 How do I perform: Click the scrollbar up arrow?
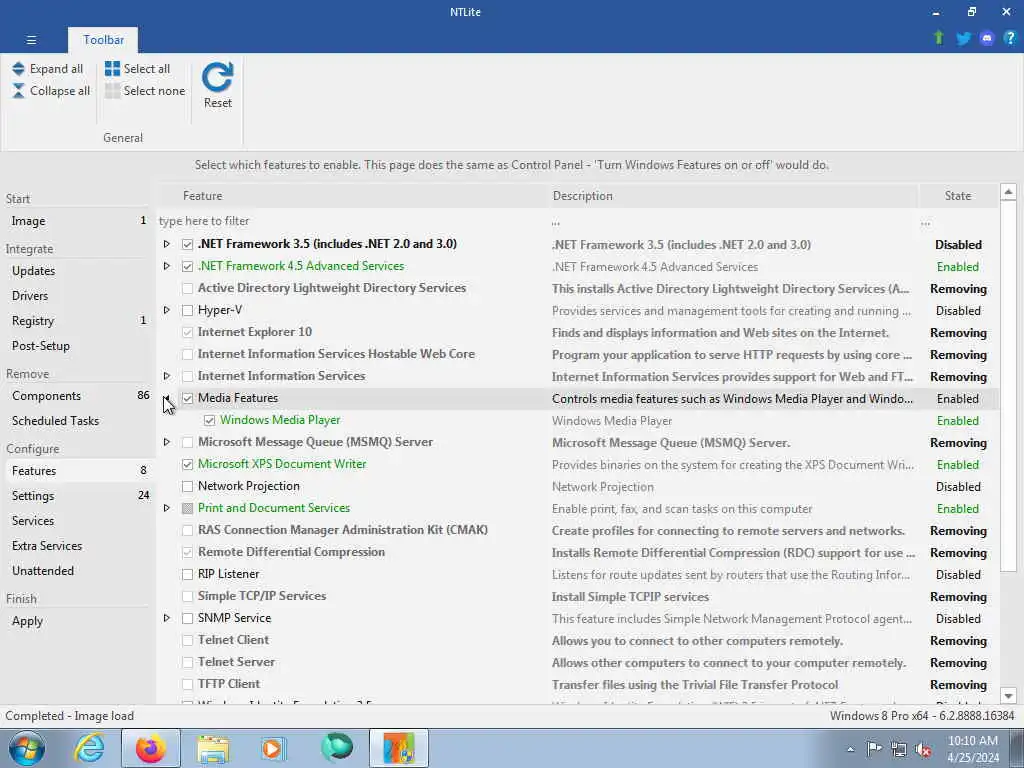pos(1008,192)
